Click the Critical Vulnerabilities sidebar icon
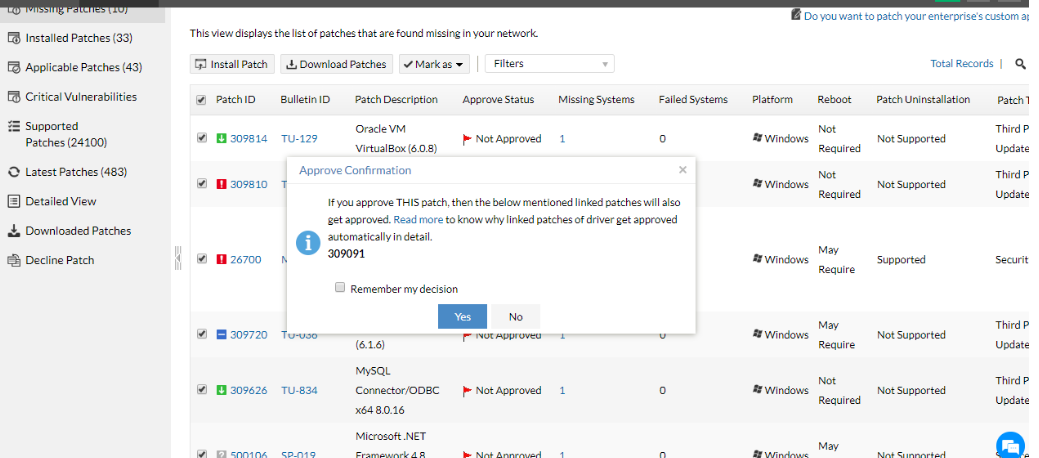The height and width of the screenshot is (458, 1039). pos(14,97)
